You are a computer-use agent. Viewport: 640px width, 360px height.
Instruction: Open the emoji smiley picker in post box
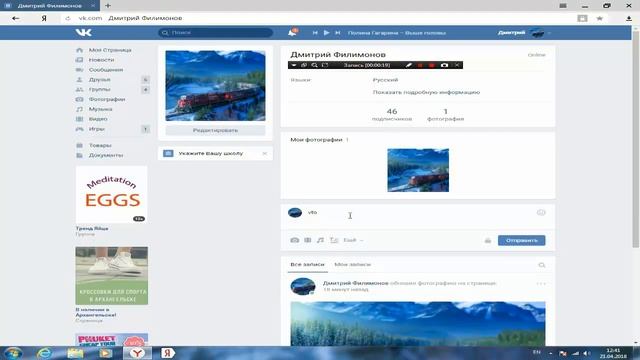point(541,212)
